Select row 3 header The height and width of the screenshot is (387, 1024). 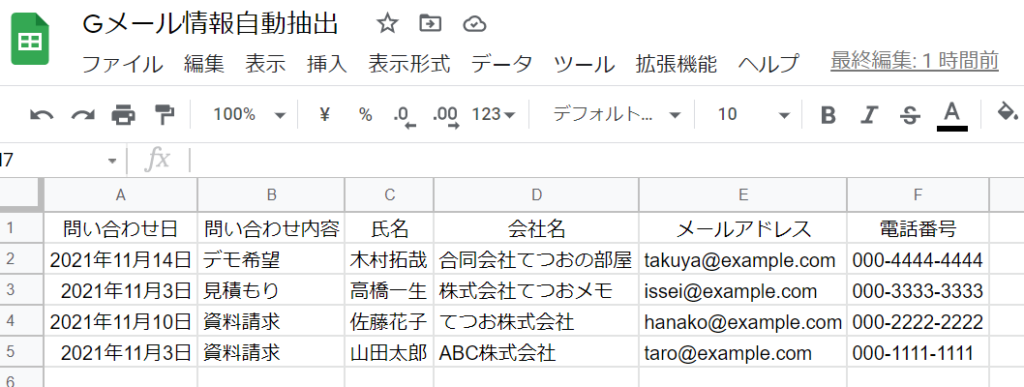point(22,290)
